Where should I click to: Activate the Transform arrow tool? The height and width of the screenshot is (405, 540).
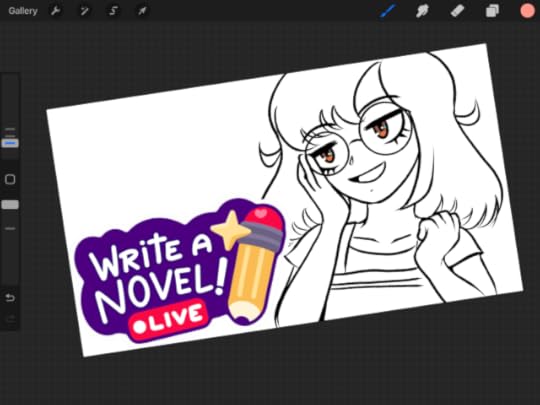click(x=142, y=11)
